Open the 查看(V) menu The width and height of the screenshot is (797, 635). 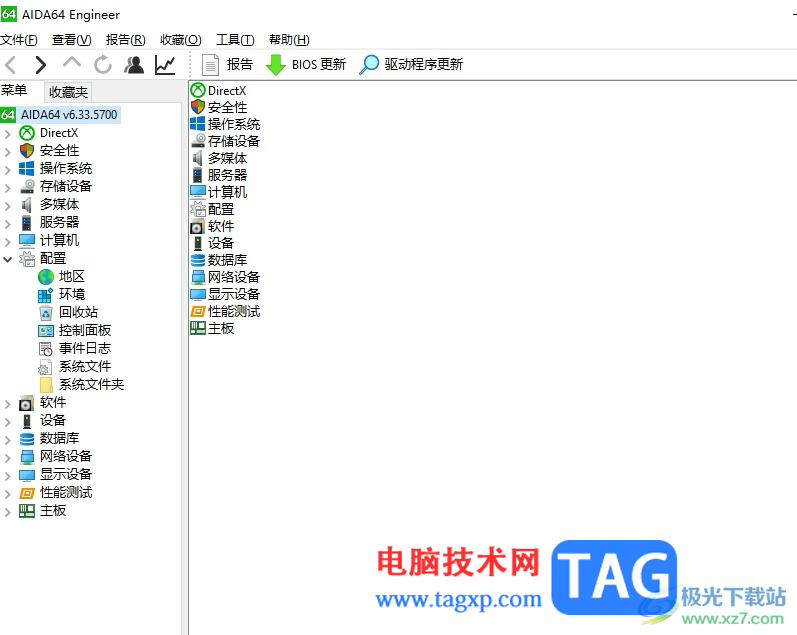[72, 40]
